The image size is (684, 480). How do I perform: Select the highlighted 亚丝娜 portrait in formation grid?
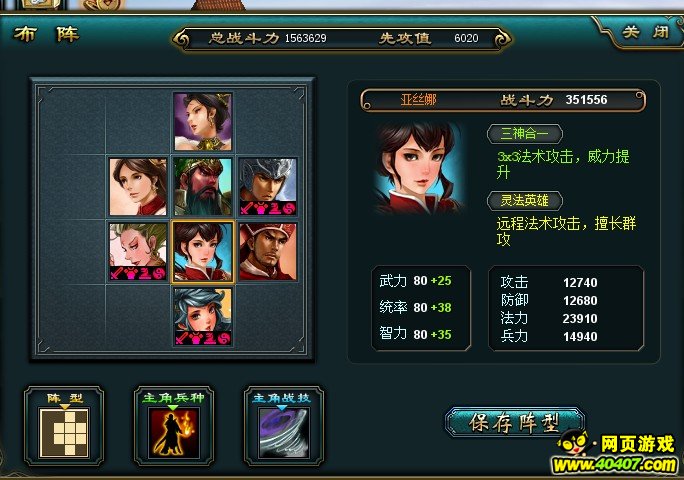(203, 252)
